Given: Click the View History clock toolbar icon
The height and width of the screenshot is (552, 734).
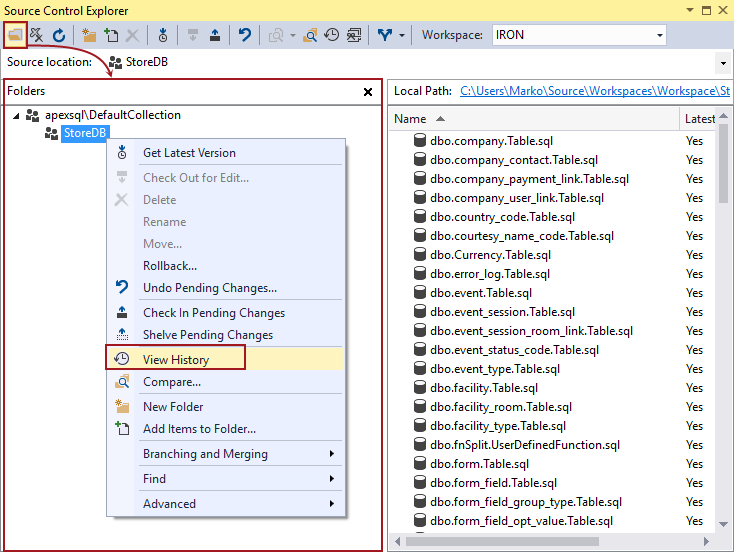Looking at the screenshot, I should click(332, 35).
